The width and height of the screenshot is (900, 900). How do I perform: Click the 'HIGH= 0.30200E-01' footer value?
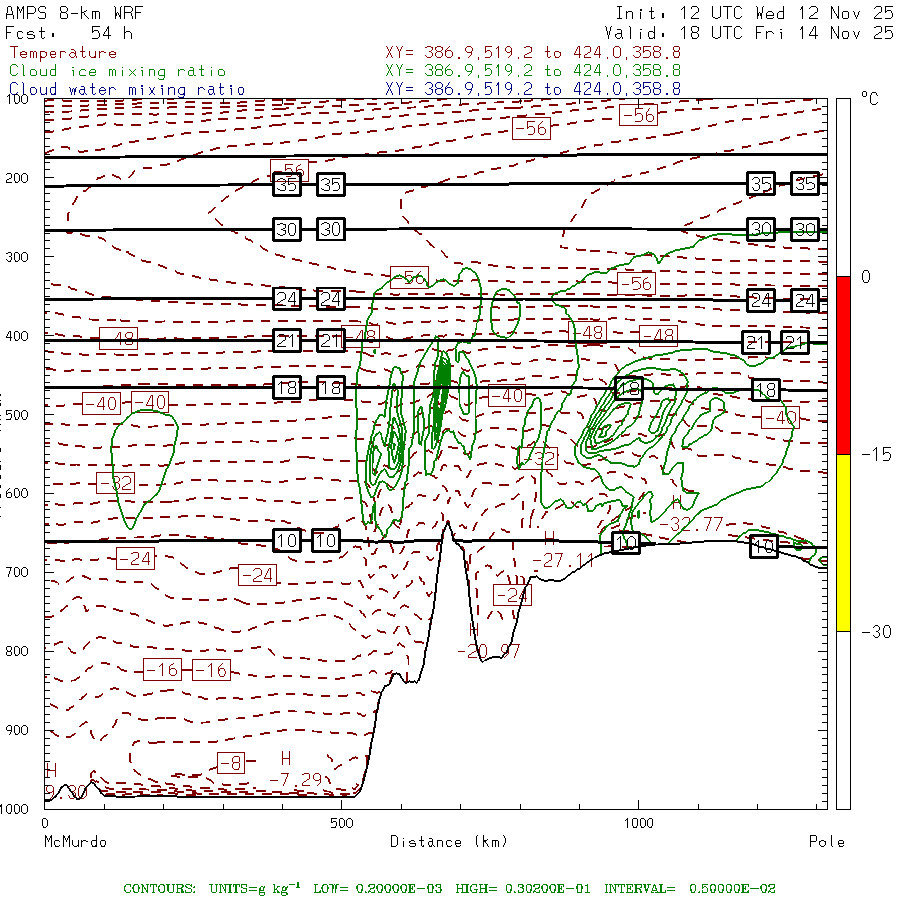(523, 889)
